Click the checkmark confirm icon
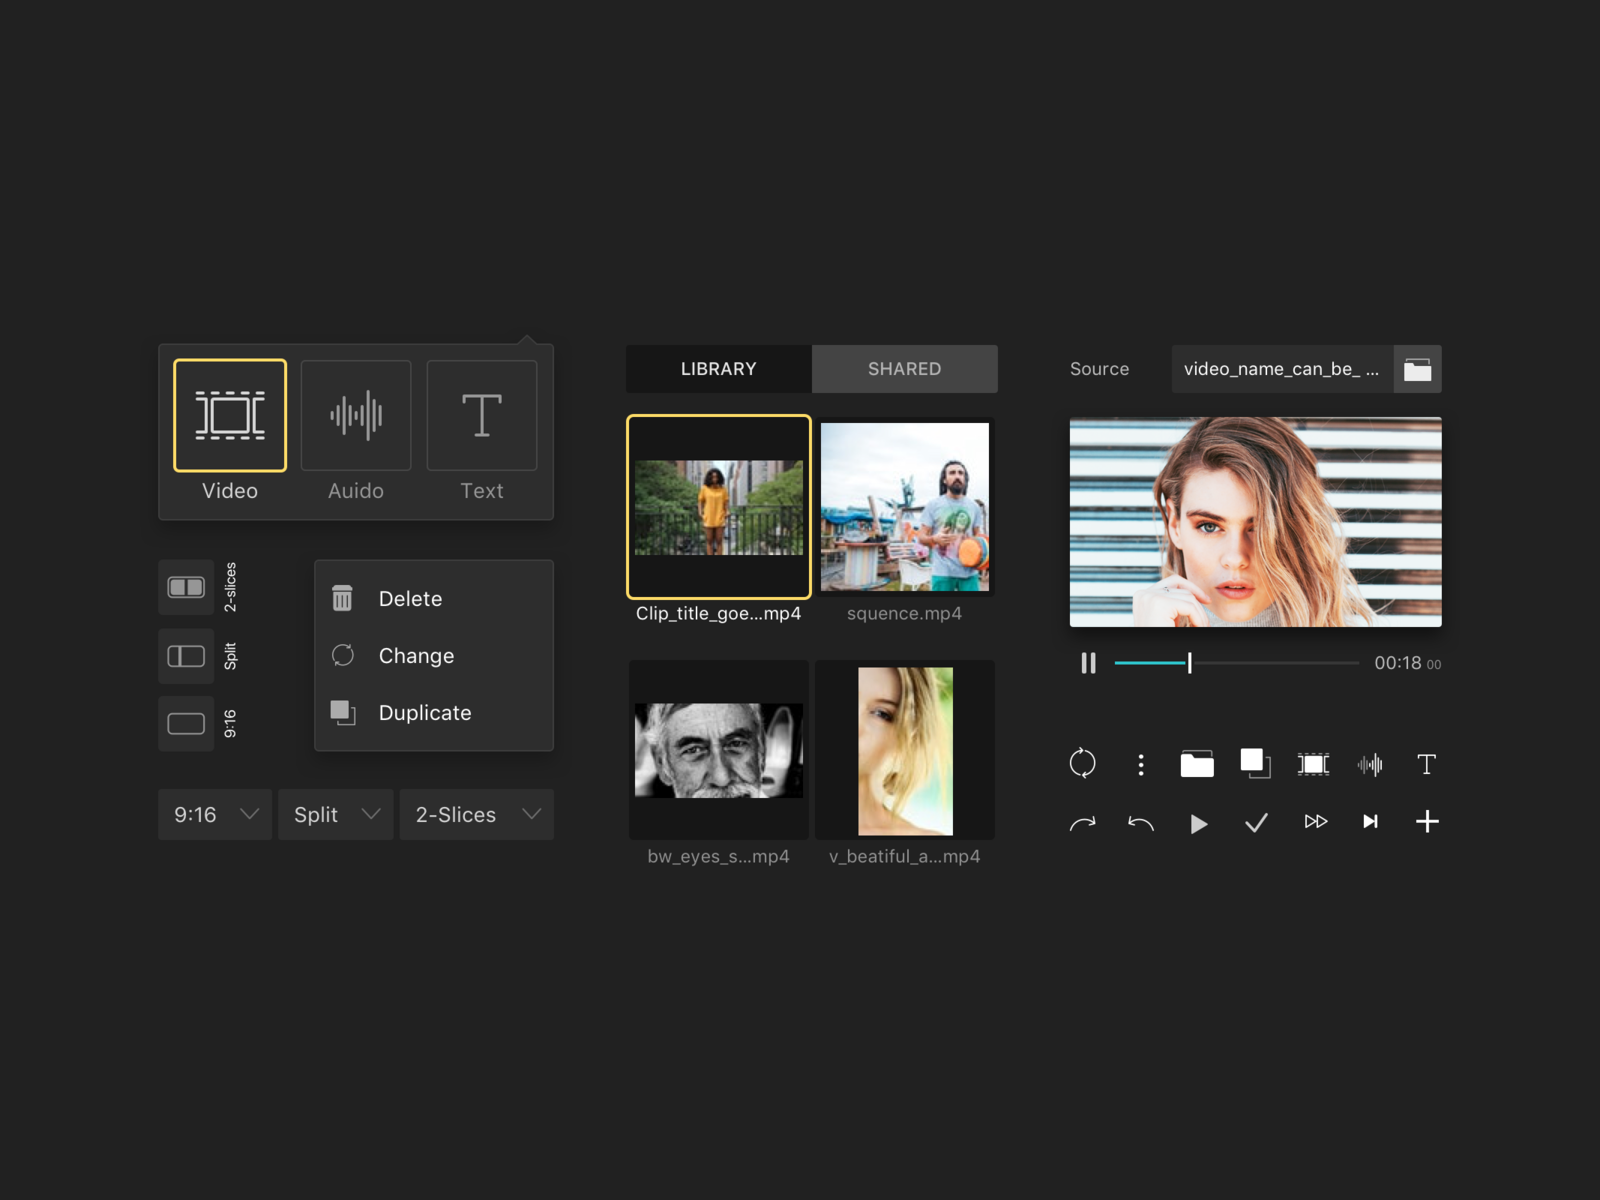The image size is (1600, 1200). coord(1256,822)
